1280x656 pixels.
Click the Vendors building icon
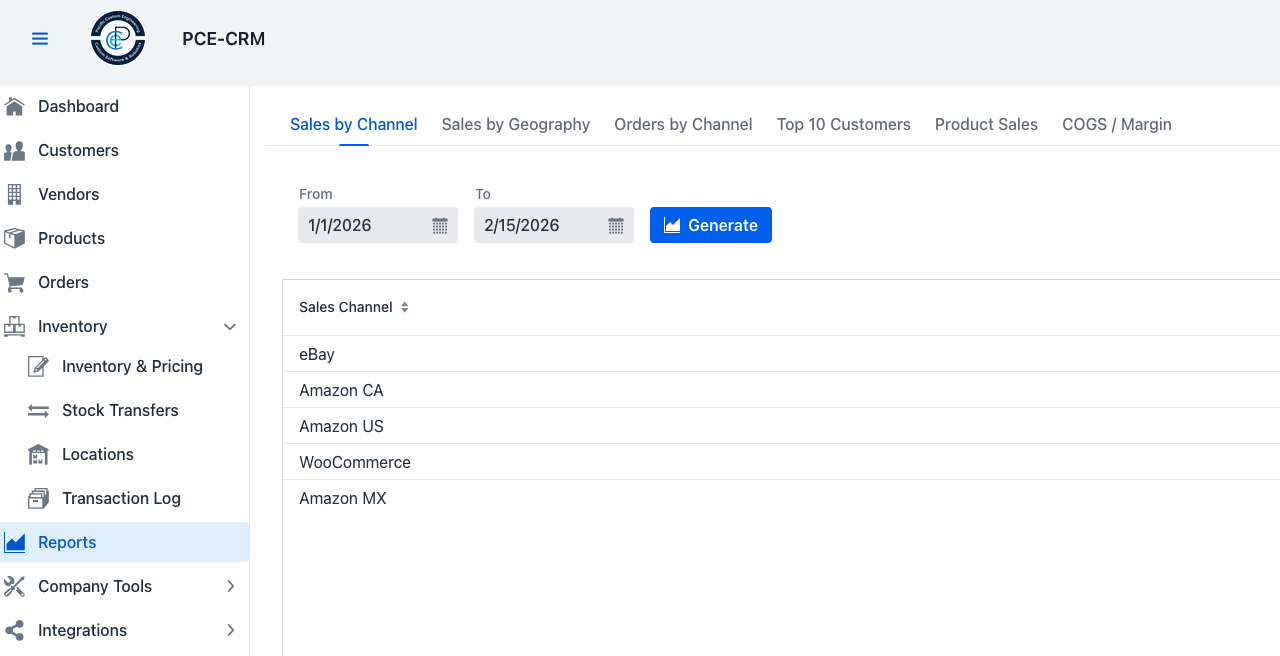[14, 194]
